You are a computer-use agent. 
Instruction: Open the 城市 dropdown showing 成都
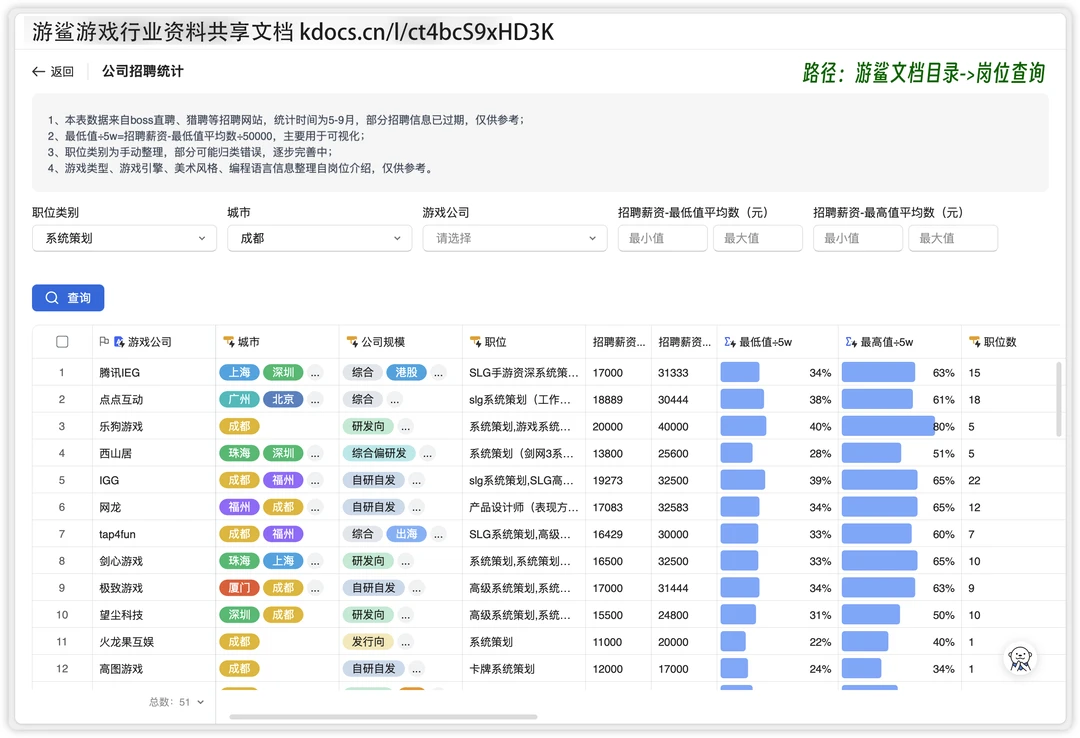pyautogui.click(x=319, y=238)
